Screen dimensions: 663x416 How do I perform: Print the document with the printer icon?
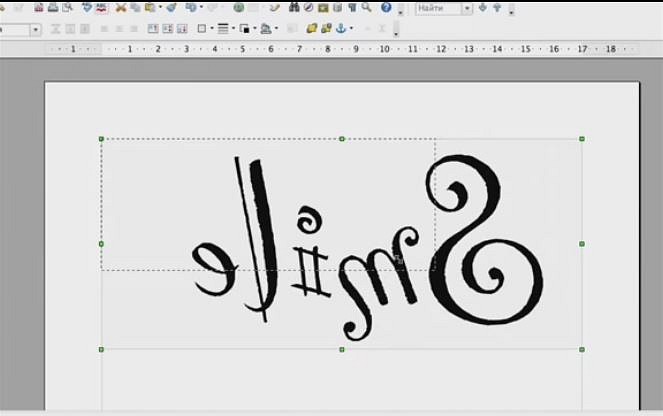coord(53,7)
